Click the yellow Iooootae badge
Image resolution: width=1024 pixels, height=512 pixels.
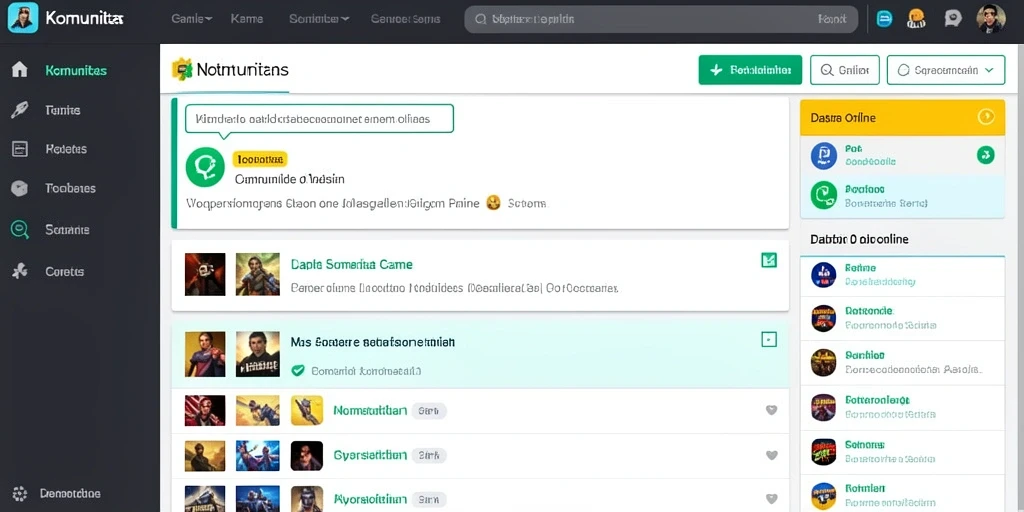click(x=260, y=159)
